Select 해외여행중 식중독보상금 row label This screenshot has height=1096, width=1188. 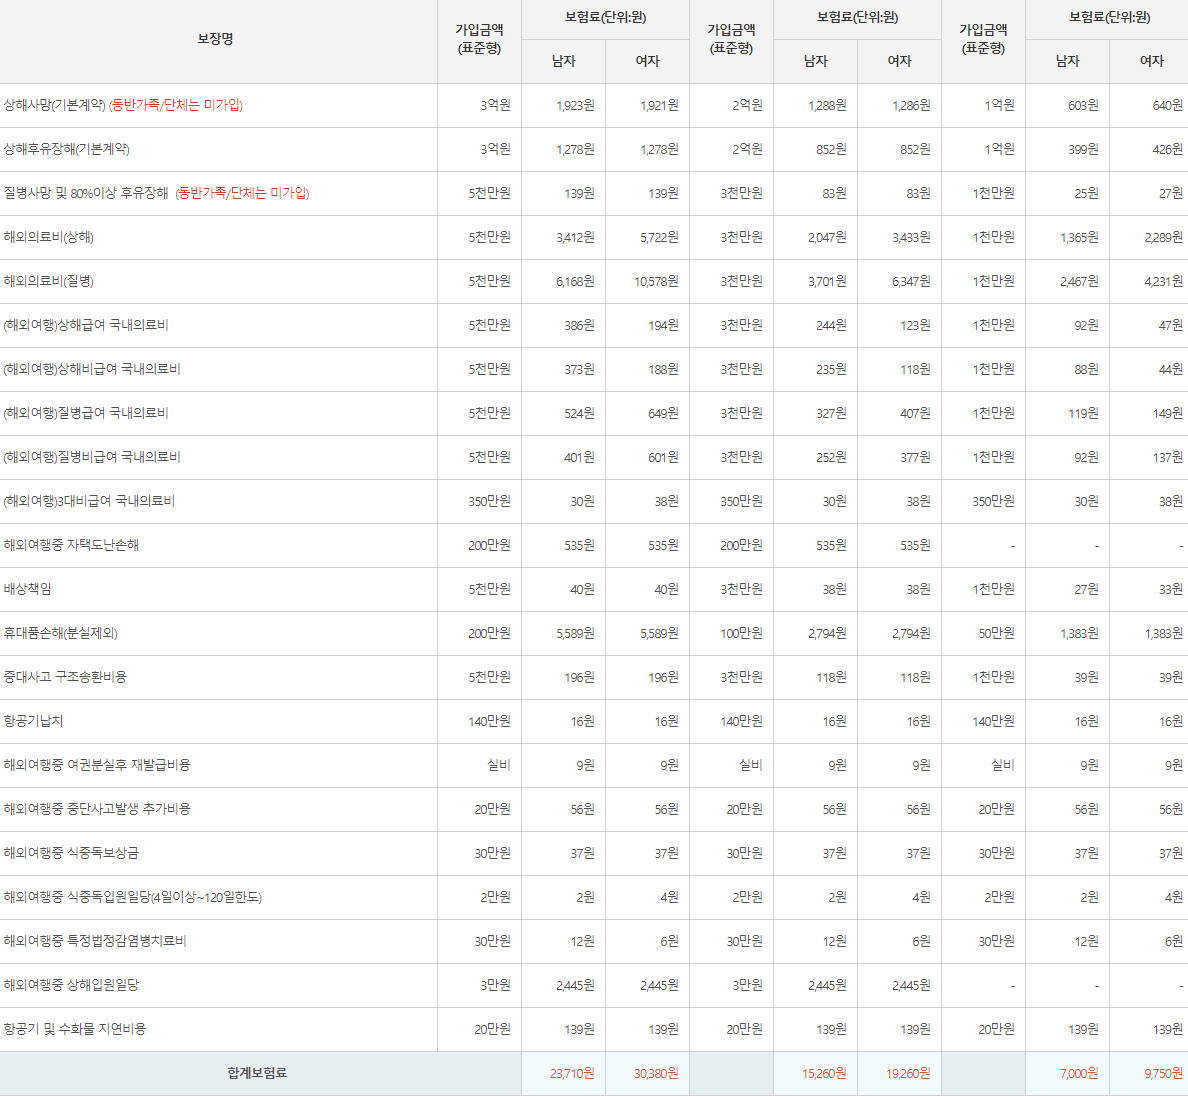coord(71,853)
